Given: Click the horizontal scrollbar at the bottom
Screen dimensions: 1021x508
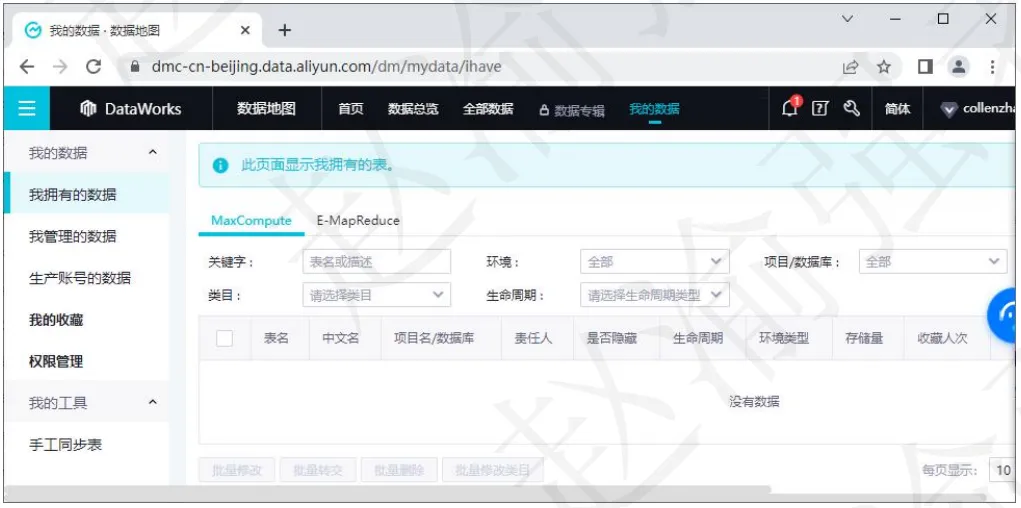Looking at the screenshot, I should pyautogui.click(x=387, y=488).
